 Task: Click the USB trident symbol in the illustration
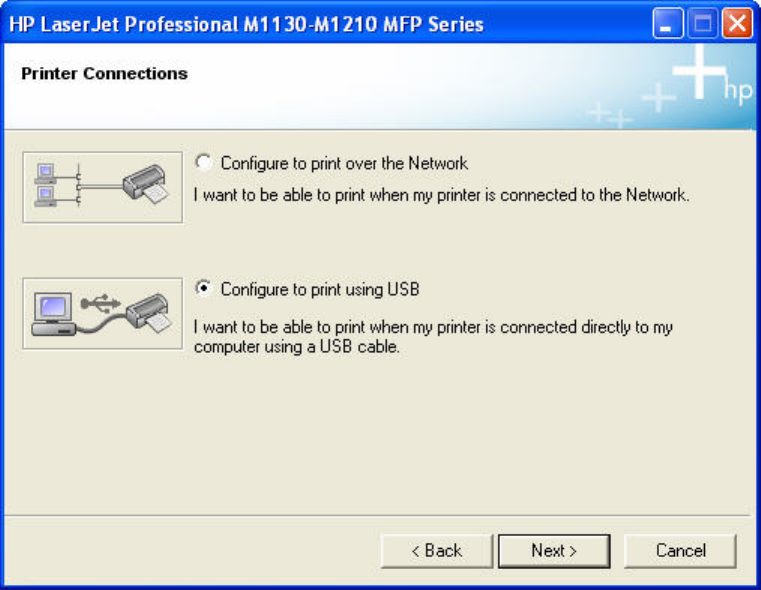(x=101, y=298)
